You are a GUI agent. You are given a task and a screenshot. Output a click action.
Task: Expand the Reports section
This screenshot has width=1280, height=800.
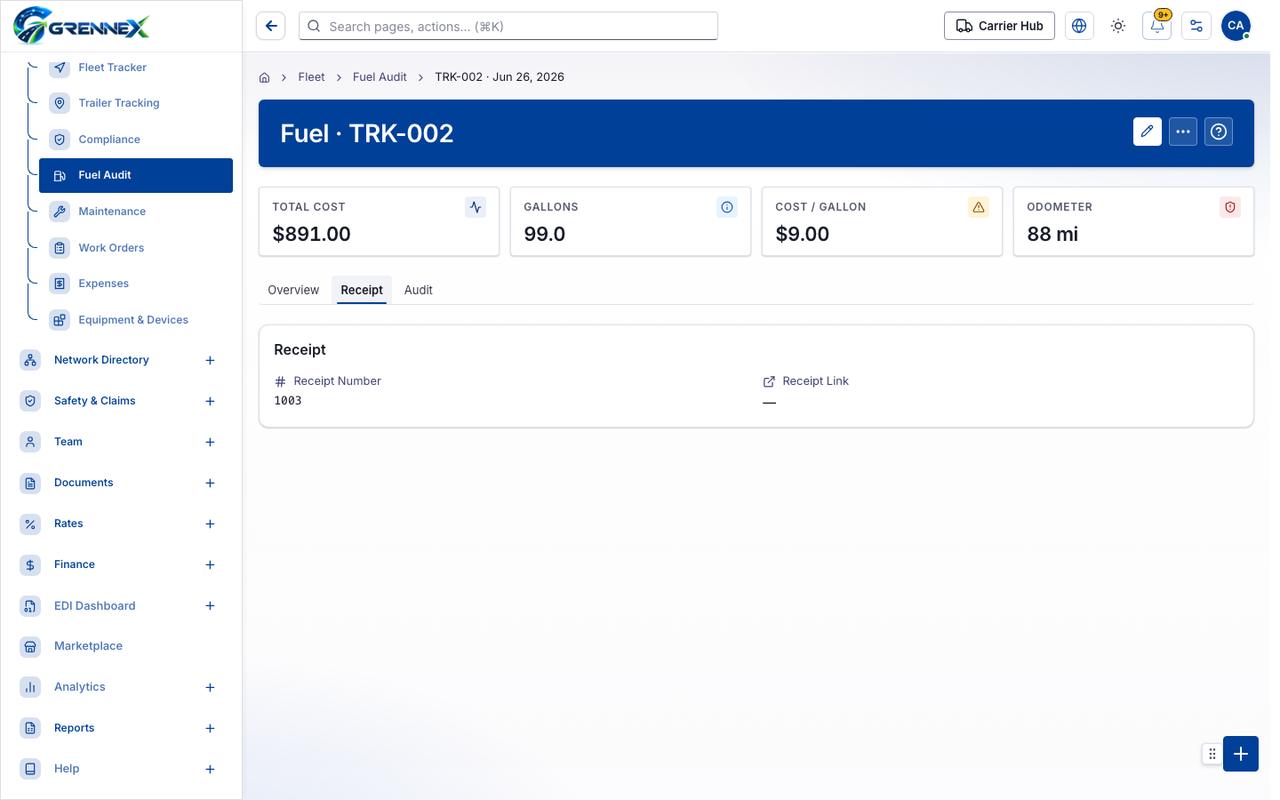[210, 728]
